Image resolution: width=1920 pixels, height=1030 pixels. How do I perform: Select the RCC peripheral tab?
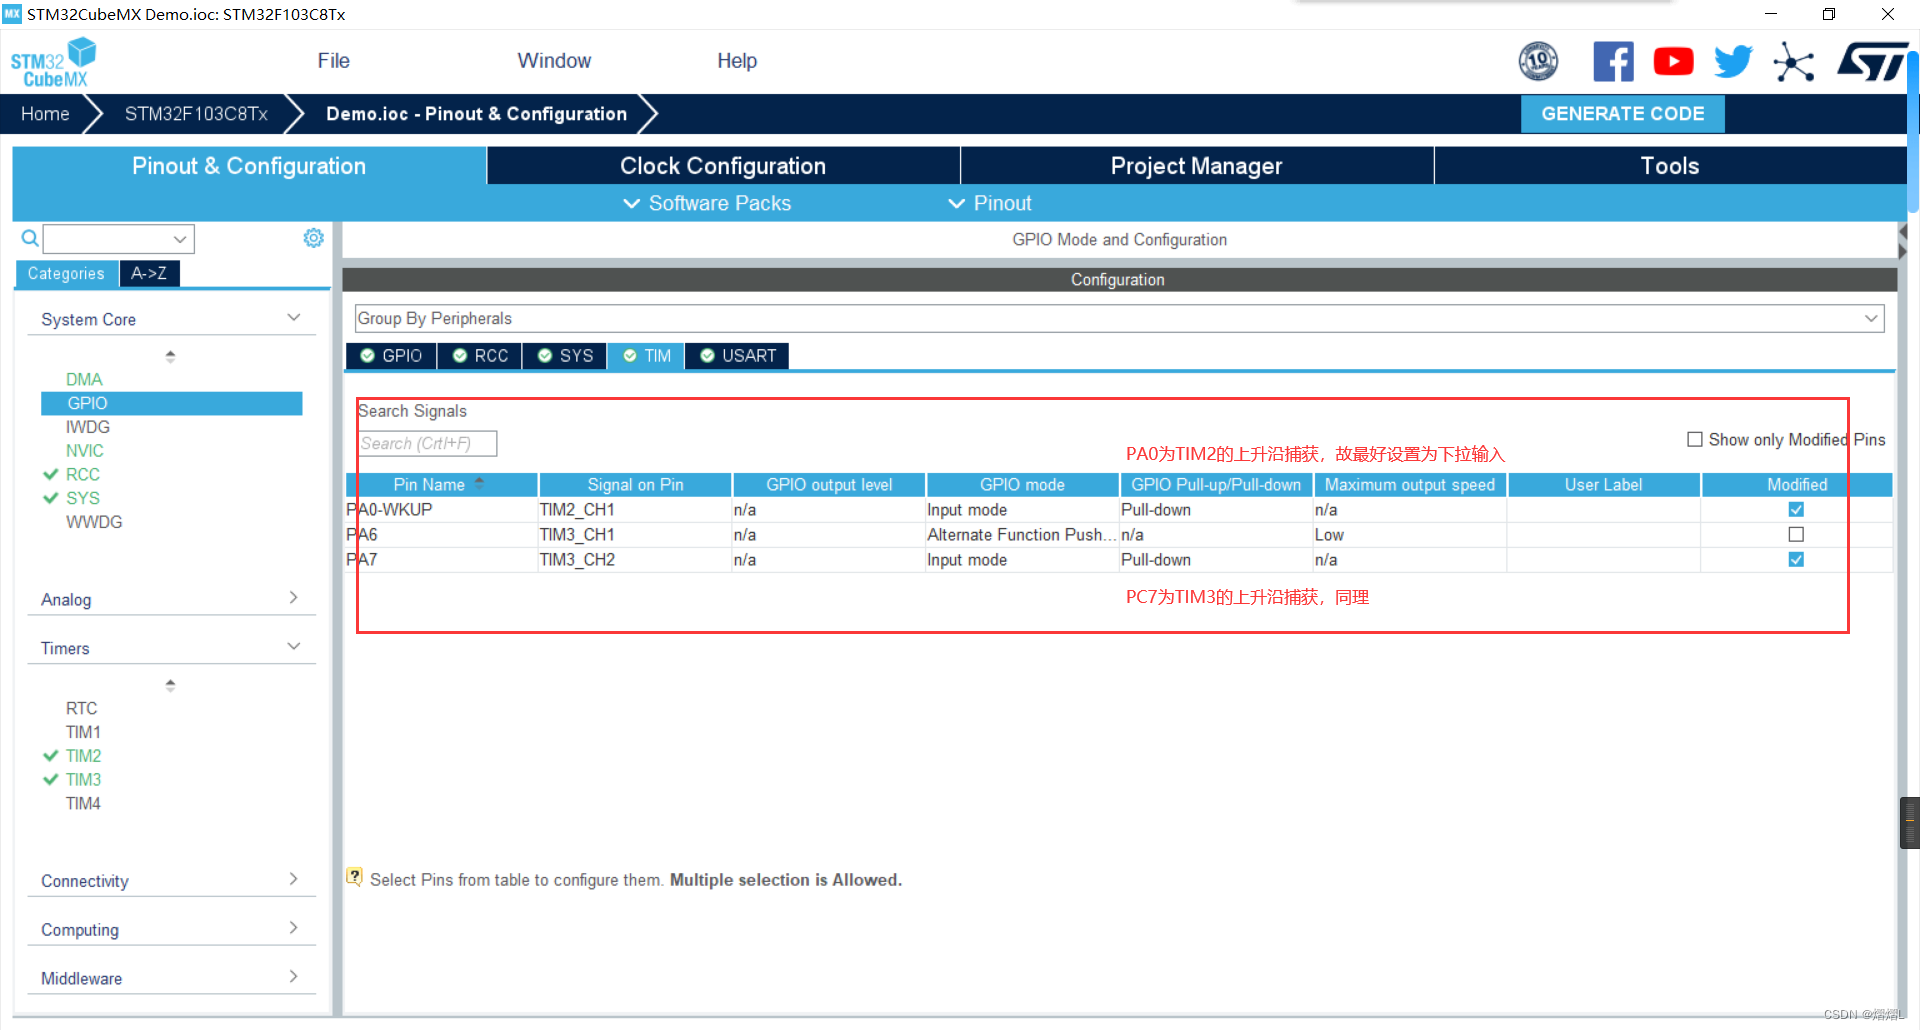[480, 356]
